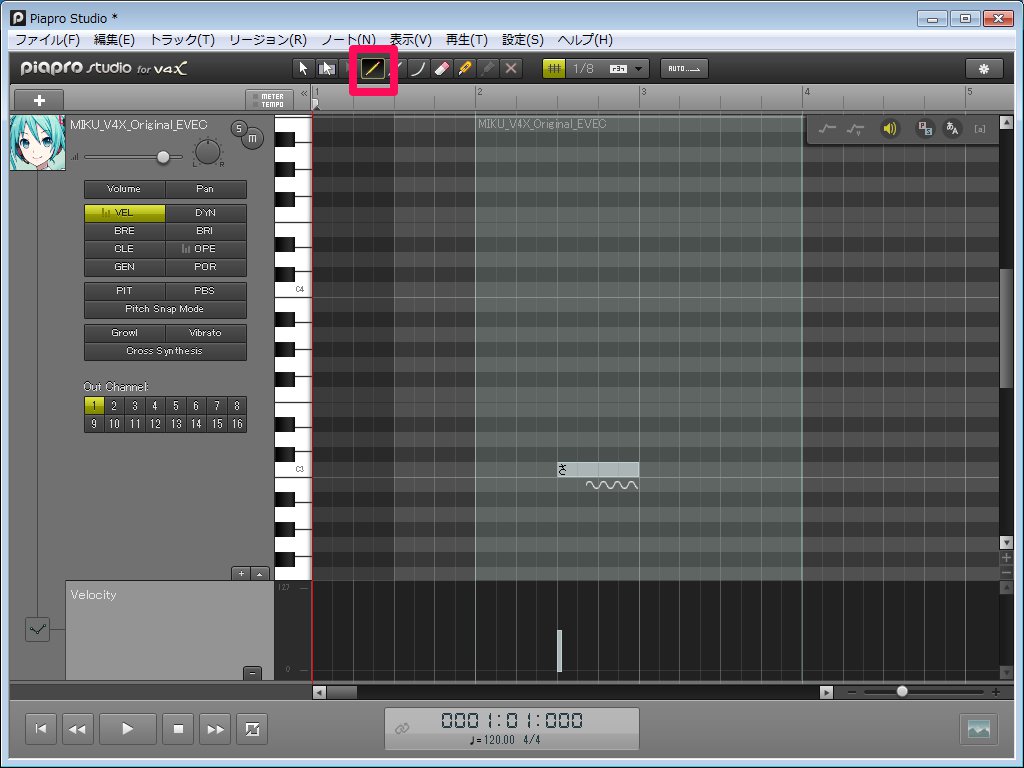Screen dimensions: 1024x768
Task: Select the greyed-out glue tool
Action: (488, 69)
